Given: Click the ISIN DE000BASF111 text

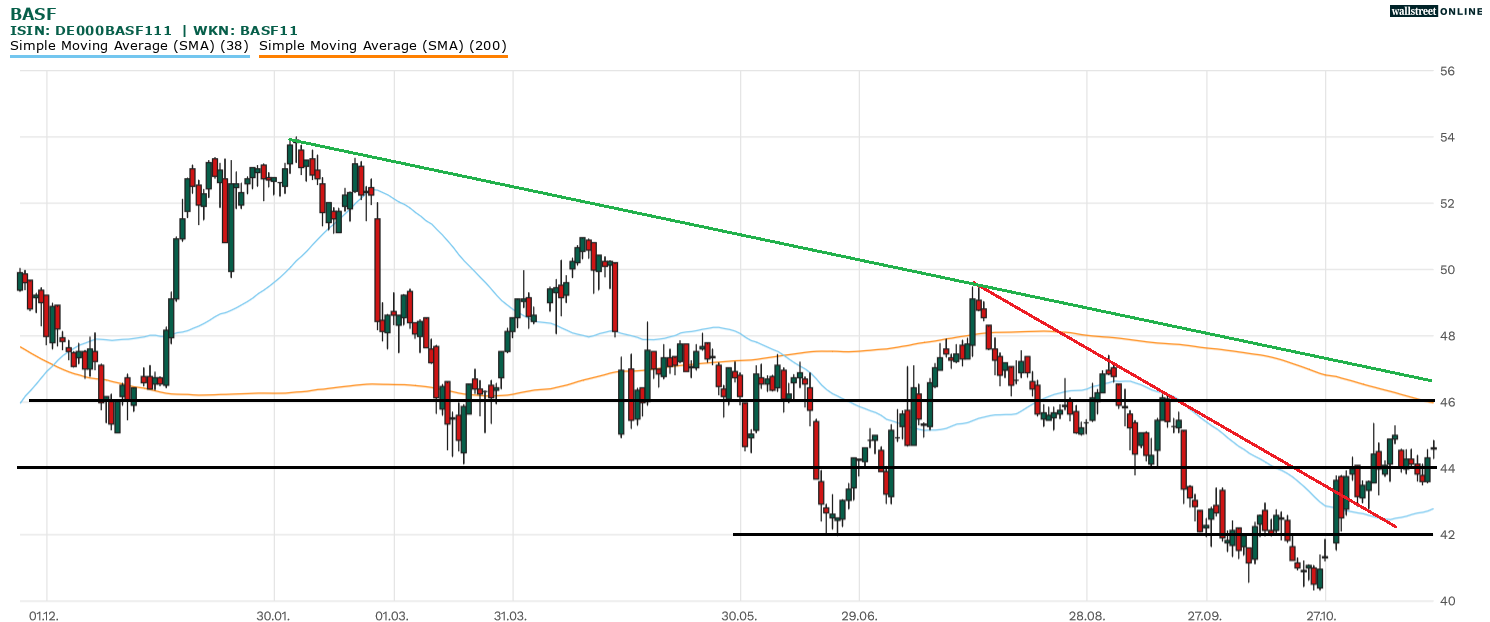Looking at the screenshot, I should coord(90,30).
